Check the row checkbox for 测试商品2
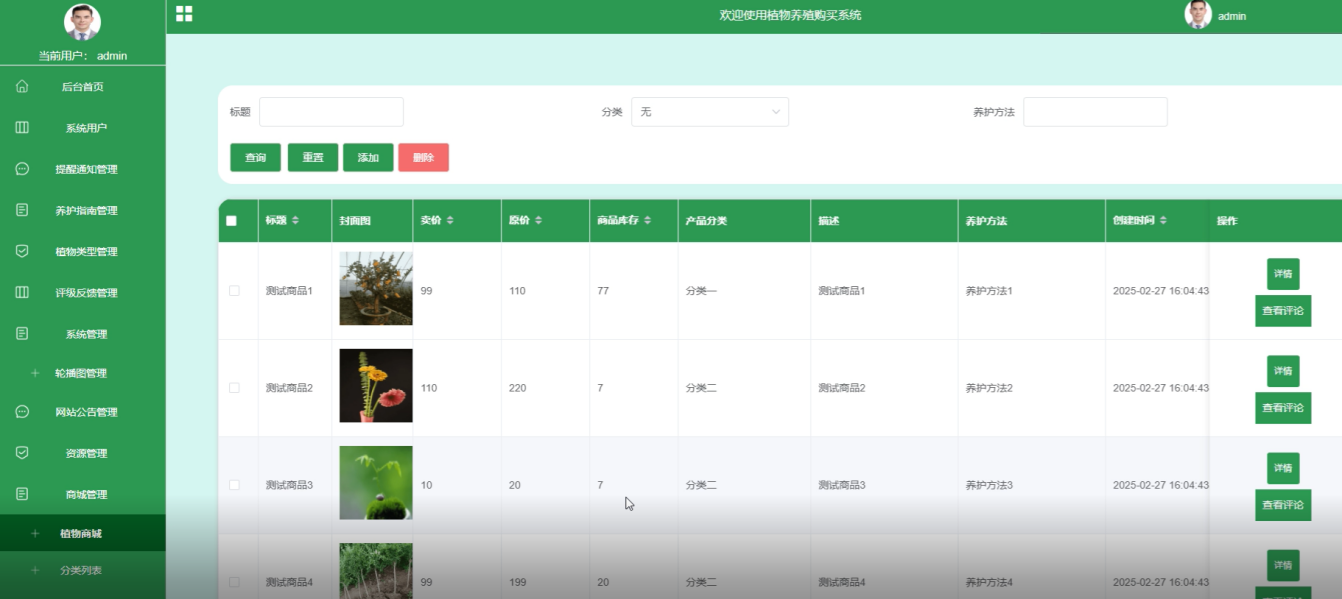 pyautogui.click(x=234, y=387)
